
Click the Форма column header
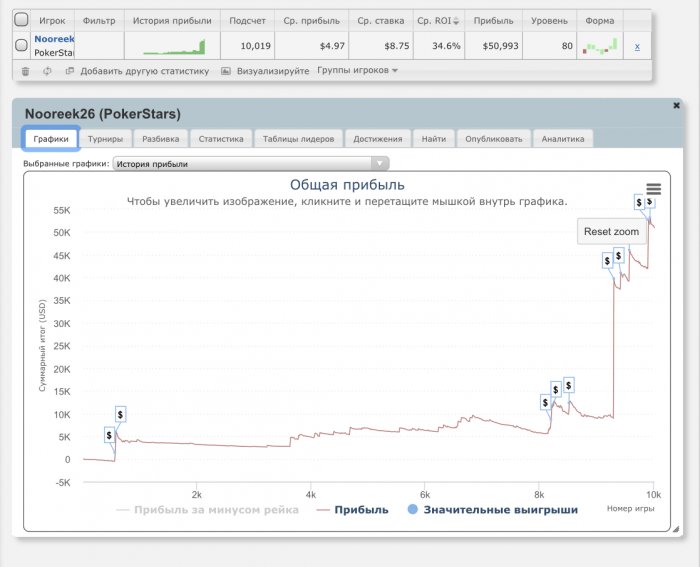pyautogui.click(x=600, y=21)
